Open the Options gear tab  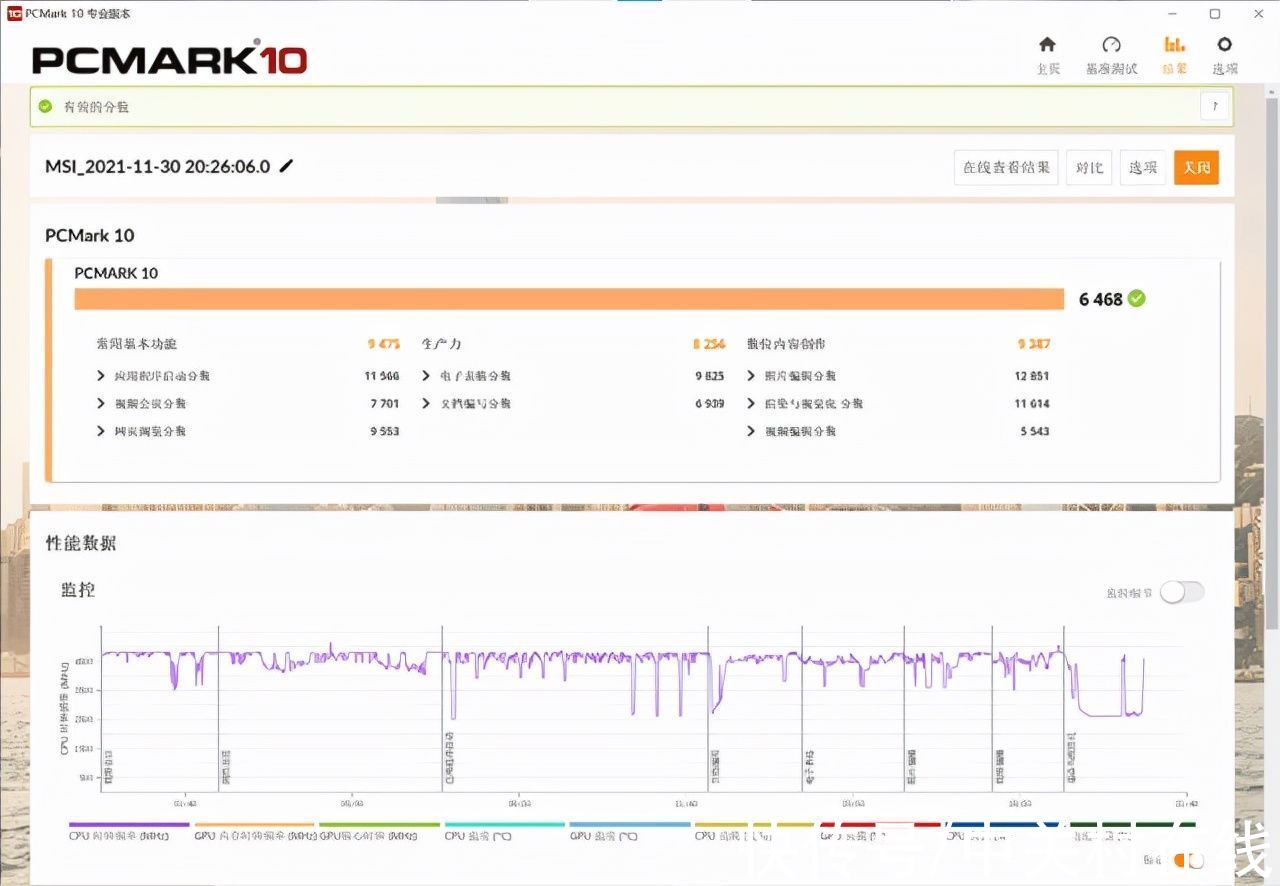coord(1225,55)
